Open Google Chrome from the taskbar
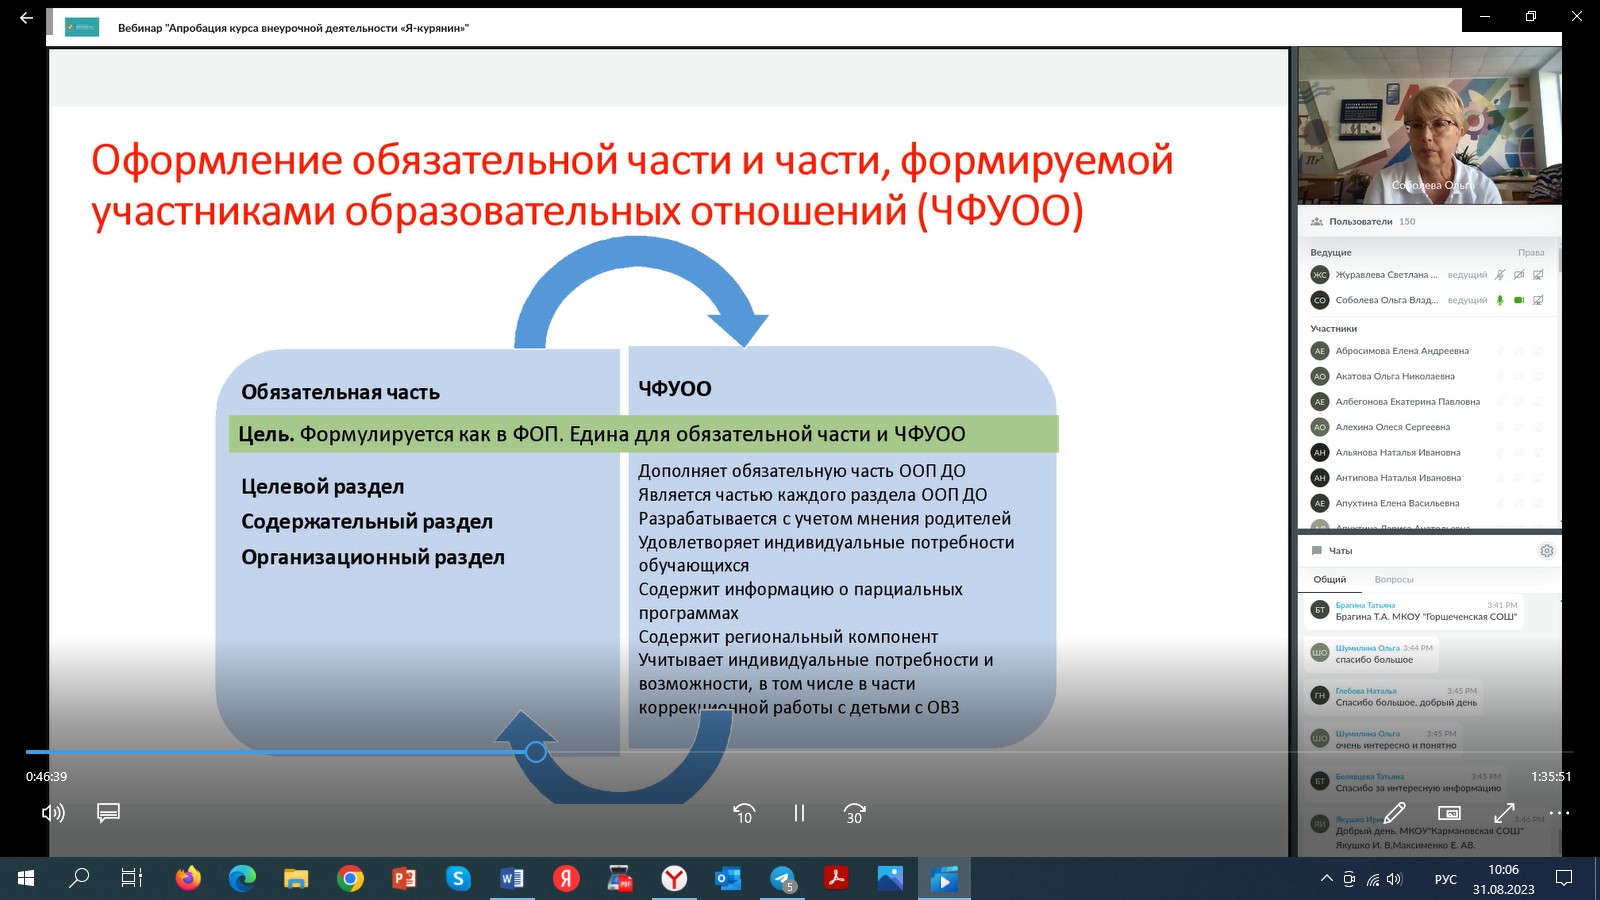 [x=350, y=879]
